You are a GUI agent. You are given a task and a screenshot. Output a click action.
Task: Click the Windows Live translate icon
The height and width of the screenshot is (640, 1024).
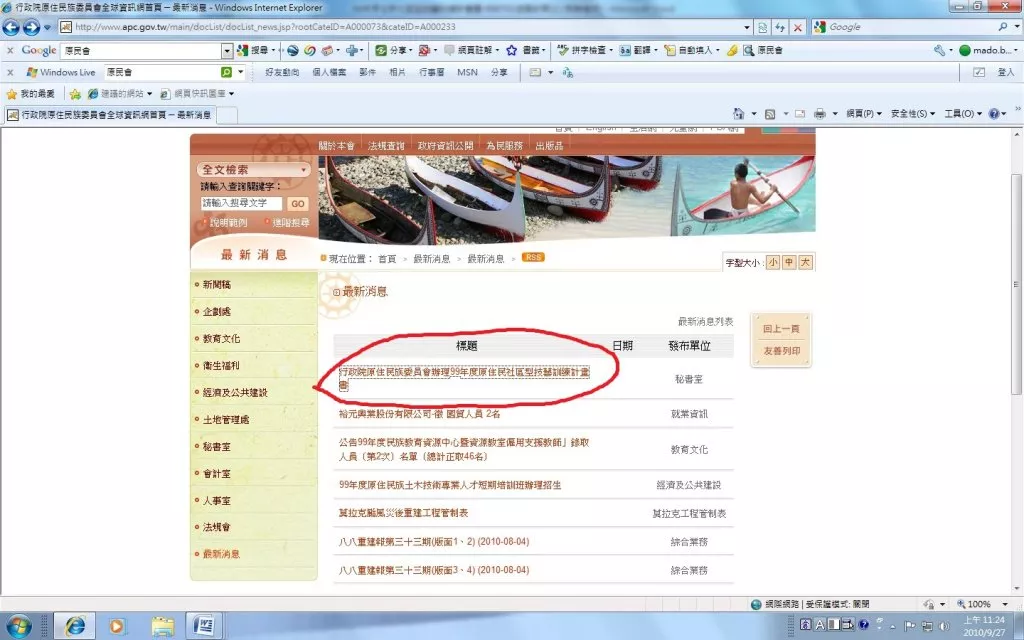[568, 72]
